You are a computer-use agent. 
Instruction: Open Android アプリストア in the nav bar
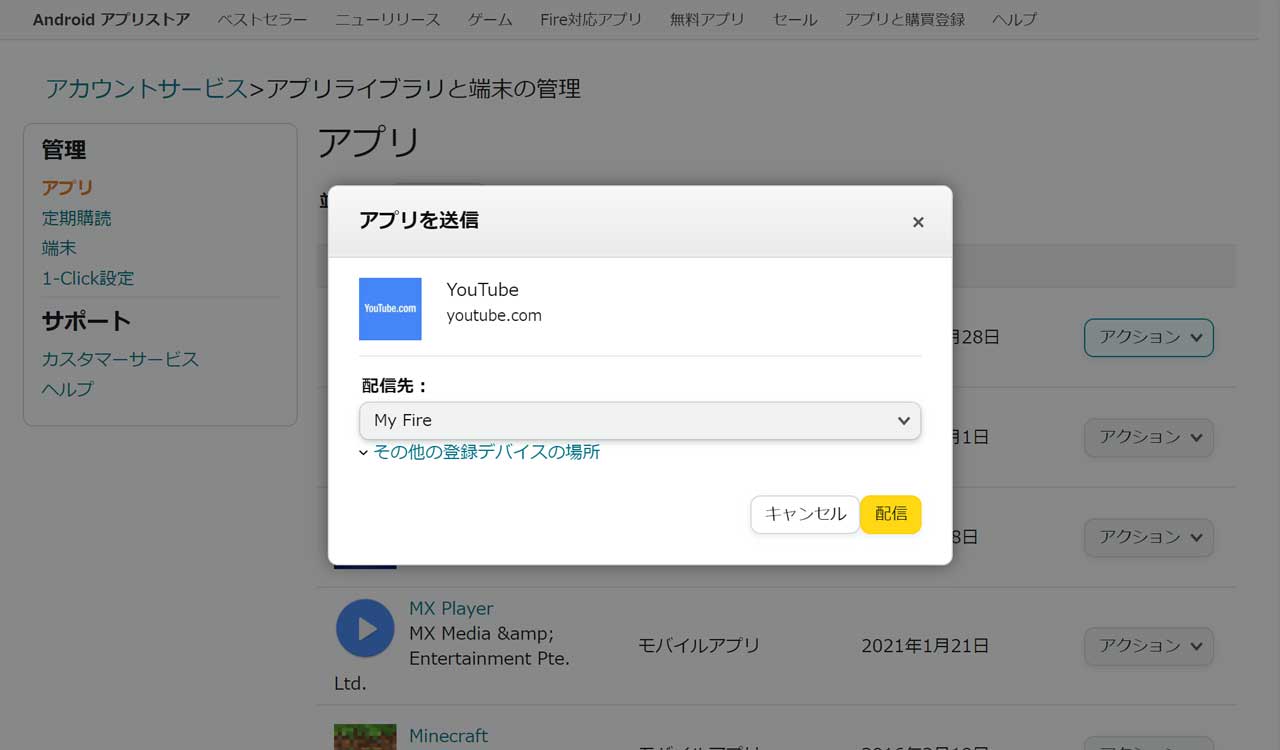pyautogui.click(x=111, y=19)
